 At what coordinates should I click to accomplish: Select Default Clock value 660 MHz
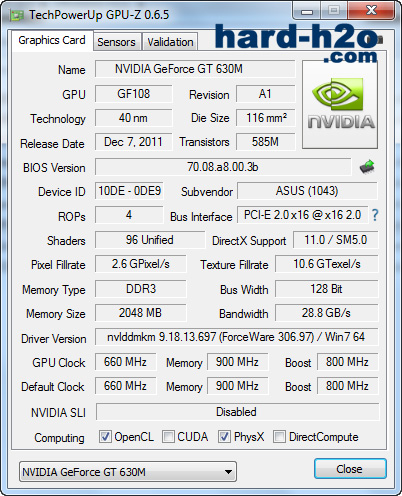point(126,386)
